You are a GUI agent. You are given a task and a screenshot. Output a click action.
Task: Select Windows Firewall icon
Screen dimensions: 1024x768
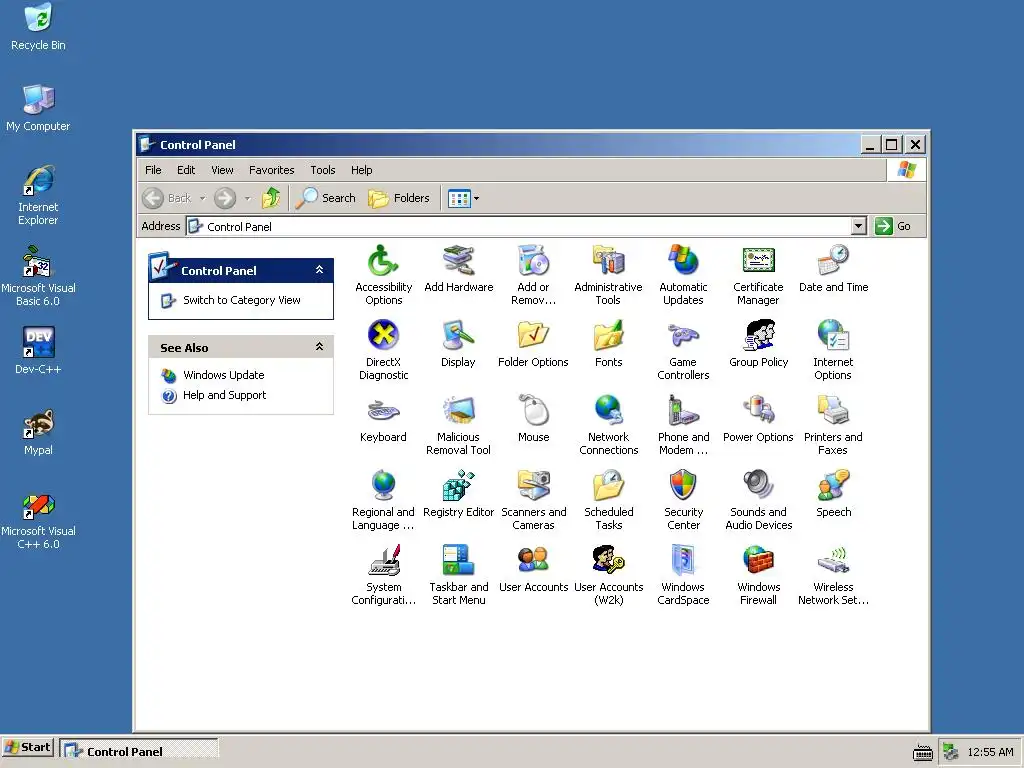click(758, 561)
